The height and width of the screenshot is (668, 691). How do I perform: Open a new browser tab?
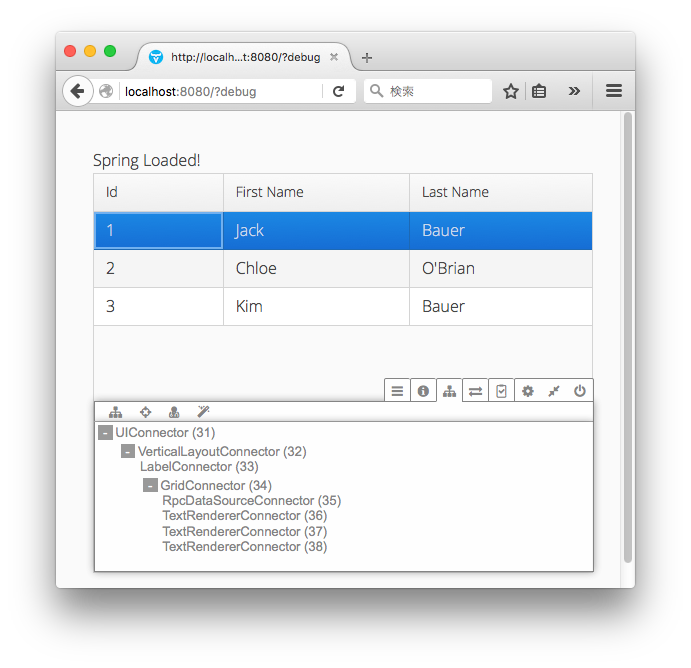pyautogui.click(x=367, y=57)
